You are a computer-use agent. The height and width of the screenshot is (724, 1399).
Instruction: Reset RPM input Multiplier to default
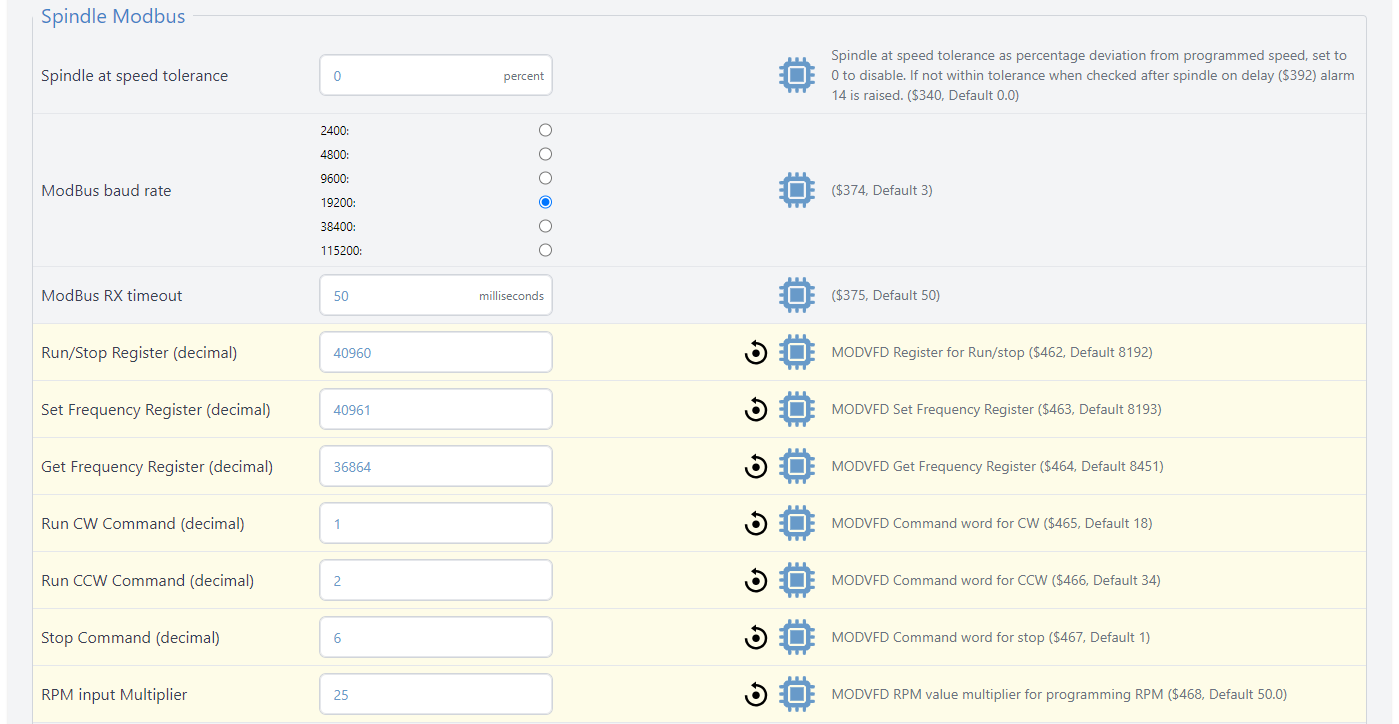coord(756,694)
